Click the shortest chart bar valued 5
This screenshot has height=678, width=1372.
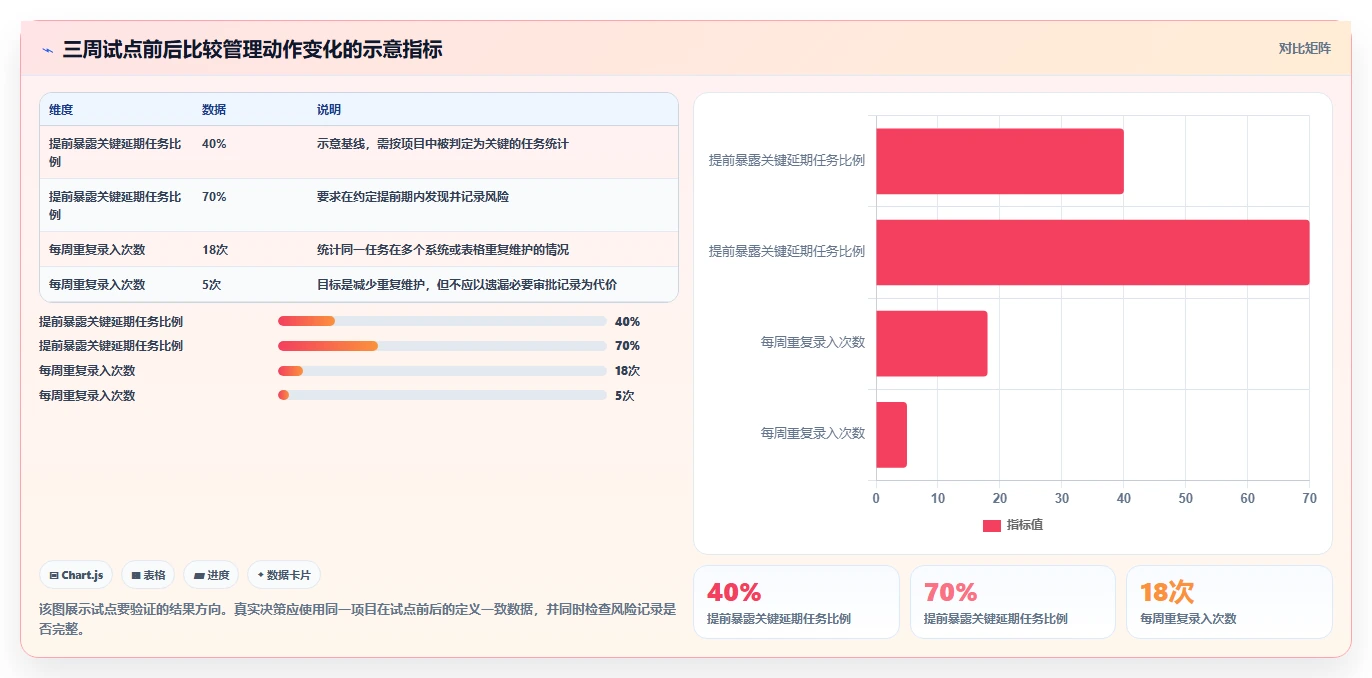point(892,435)
